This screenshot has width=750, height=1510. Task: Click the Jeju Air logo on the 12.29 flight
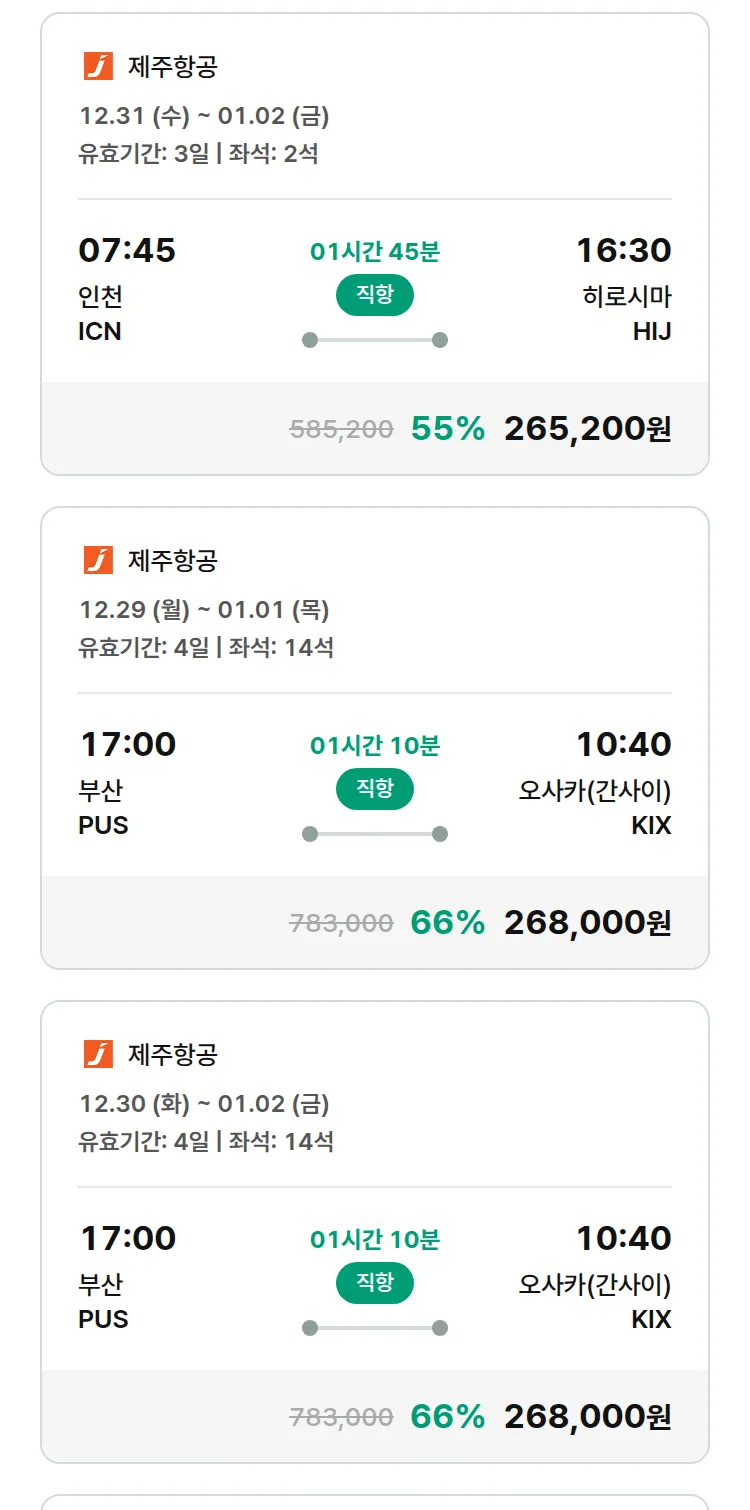point(98,560)
